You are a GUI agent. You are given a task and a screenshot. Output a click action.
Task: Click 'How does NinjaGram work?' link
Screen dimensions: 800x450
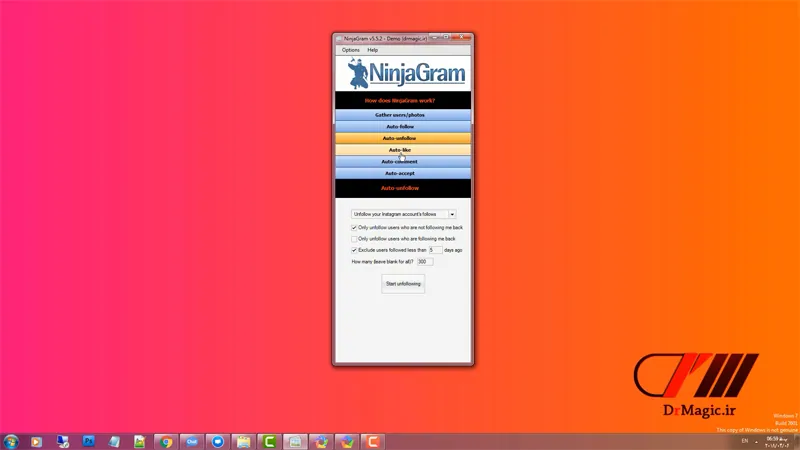click(399, 101)
